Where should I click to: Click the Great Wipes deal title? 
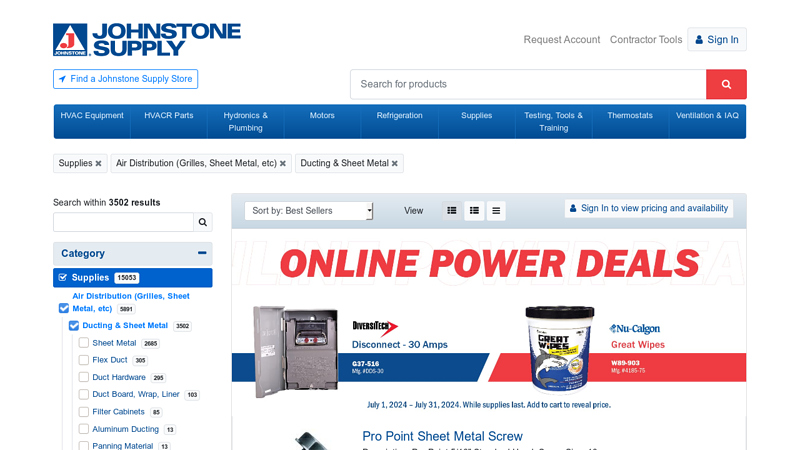click(x=638, y=345)
